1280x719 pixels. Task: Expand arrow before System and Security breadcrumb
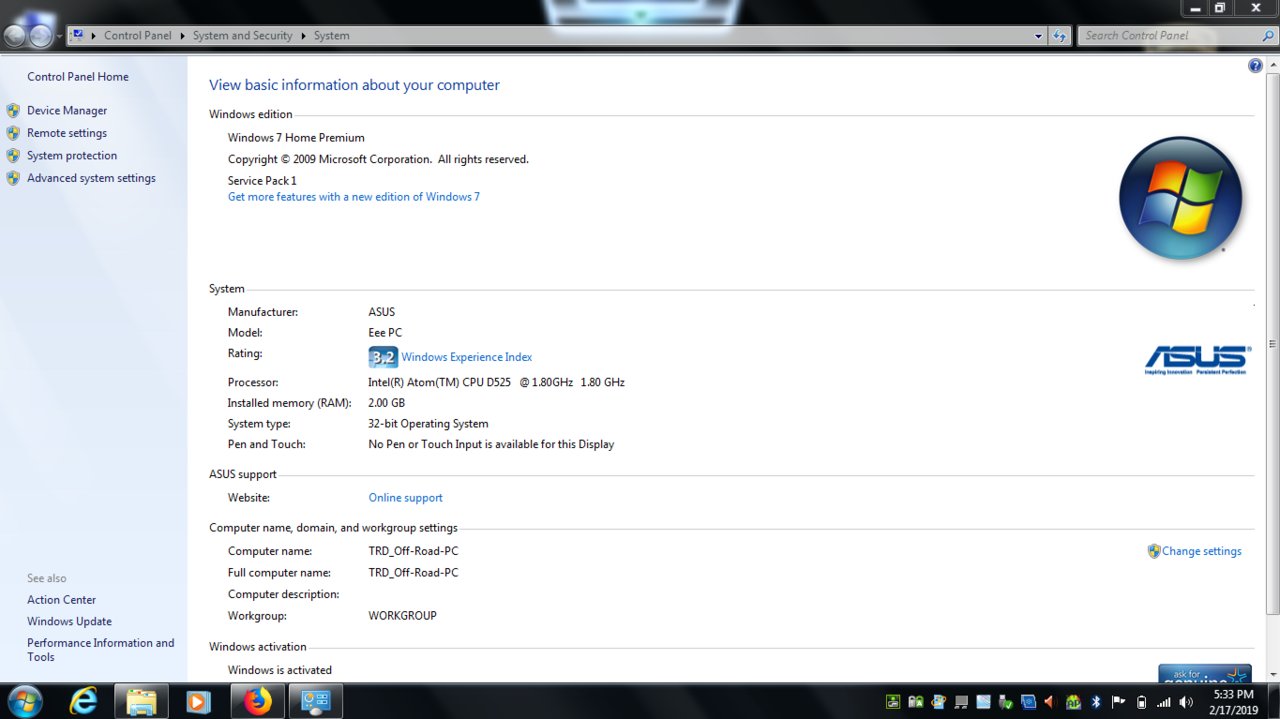point(183,35)
